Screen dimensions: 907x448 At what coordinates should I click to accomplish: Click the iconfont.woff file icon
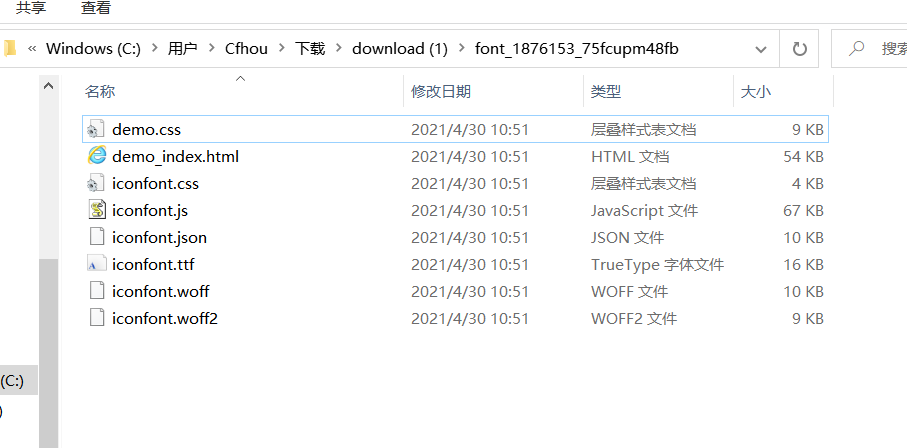point(97,291)
